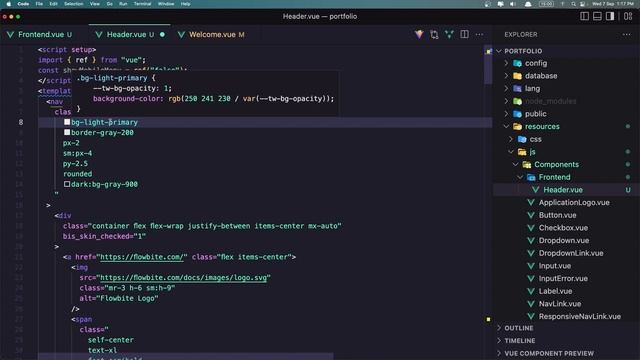Toggle bottom panel layout icon
640x360 pixels.
(x=597, y=16)
